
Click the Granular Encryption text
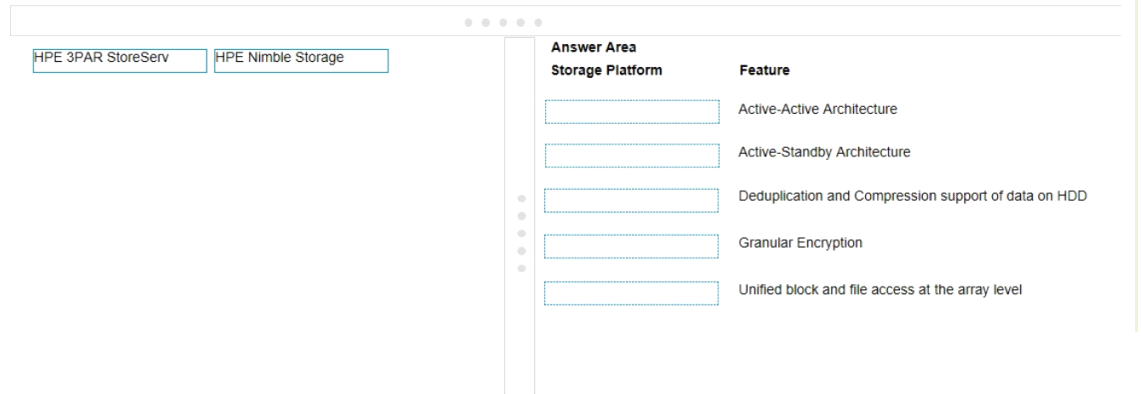click(x=800, y=243)
